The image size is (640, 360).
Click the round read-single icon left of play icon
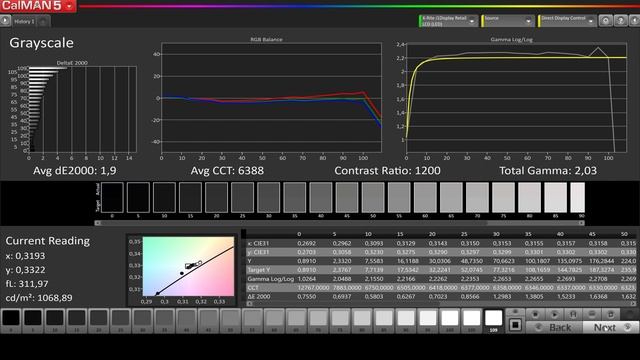(x=535, y=314)
